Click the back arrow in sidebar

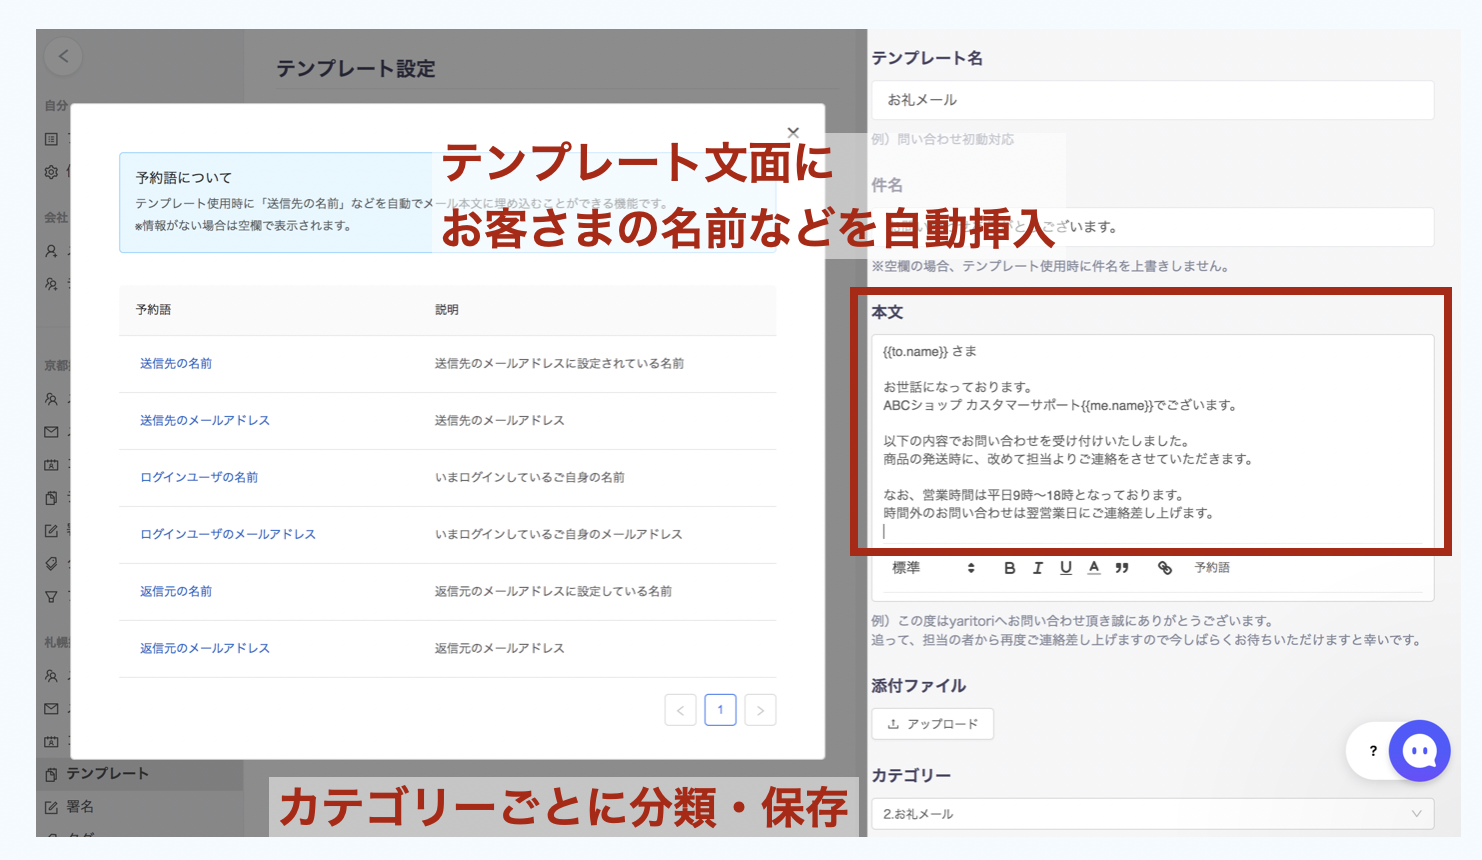click(x=63, y=57)
